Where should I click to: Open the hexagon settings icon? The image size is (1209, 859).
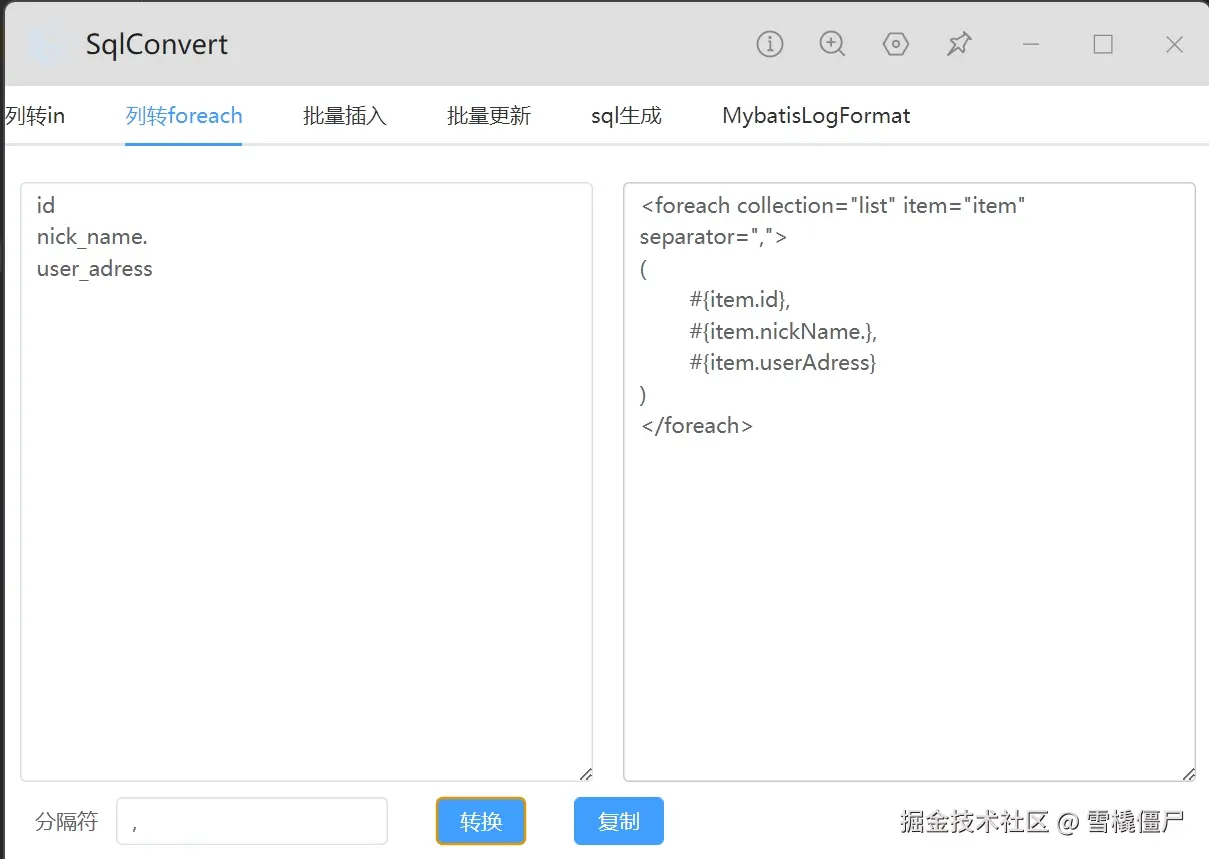(896, 44)
